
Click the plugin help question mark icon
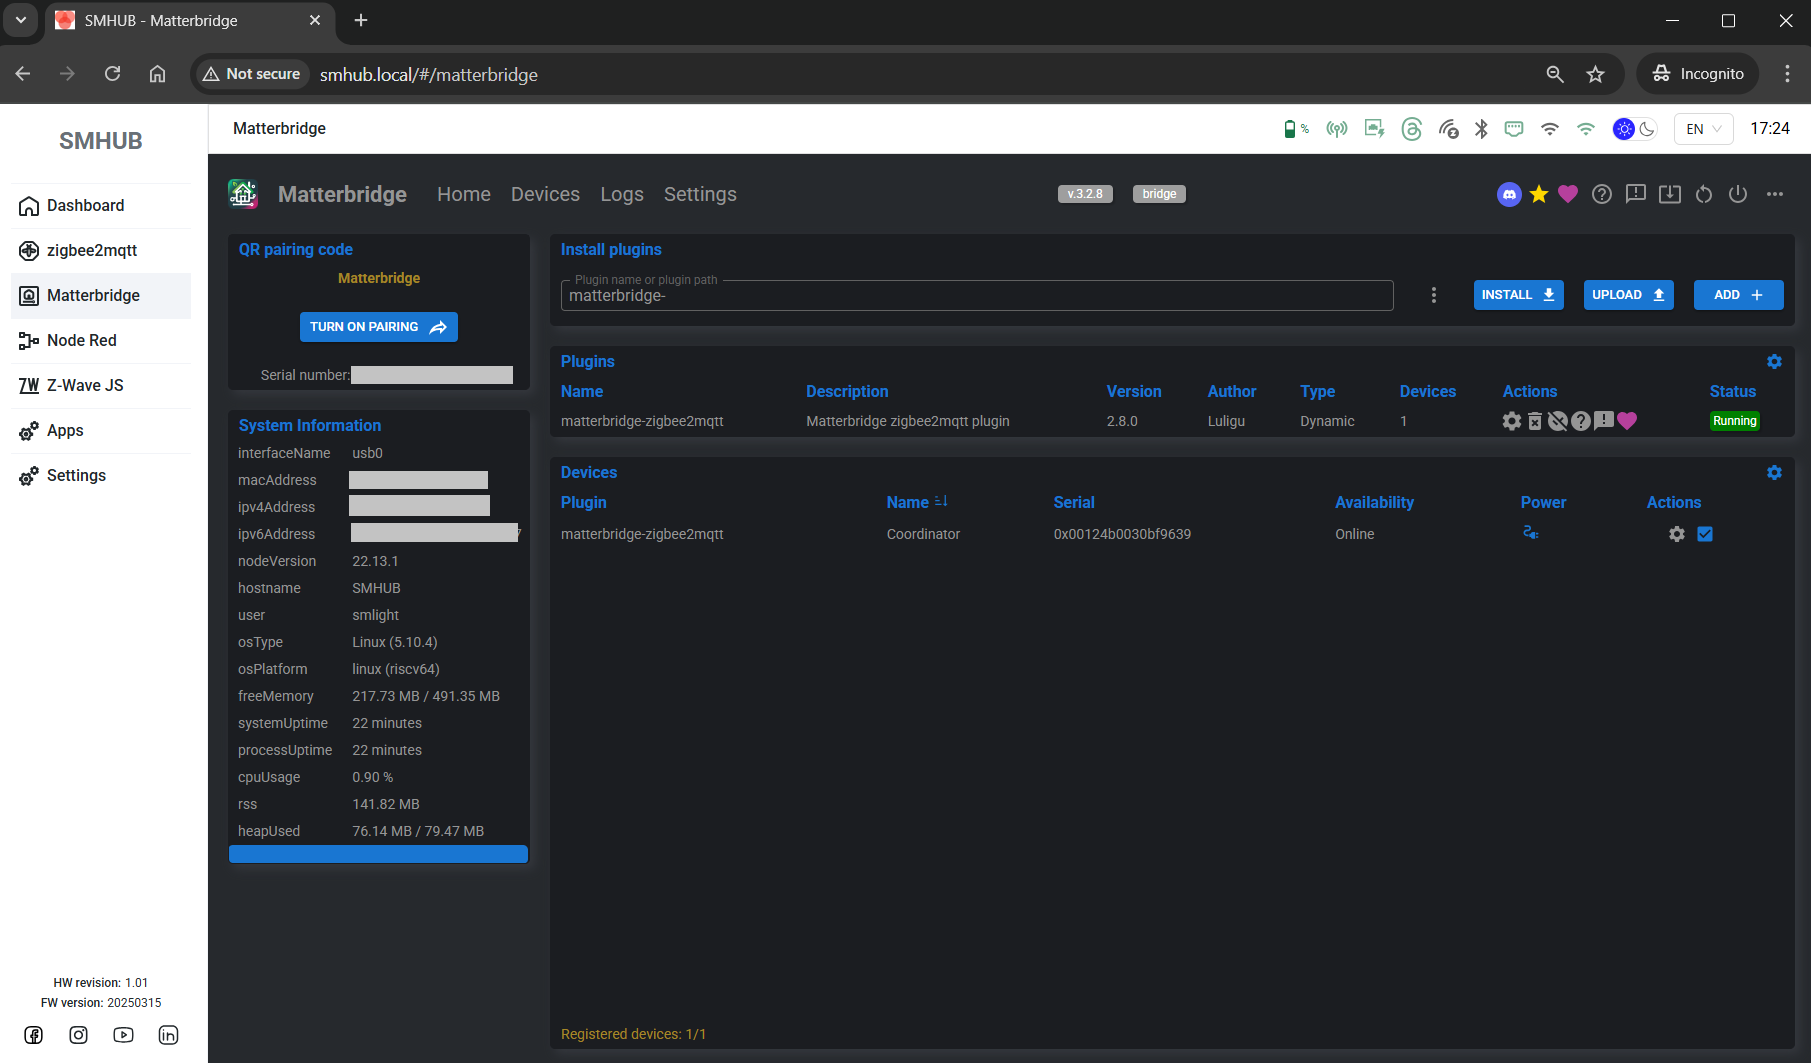[1581, 421]
